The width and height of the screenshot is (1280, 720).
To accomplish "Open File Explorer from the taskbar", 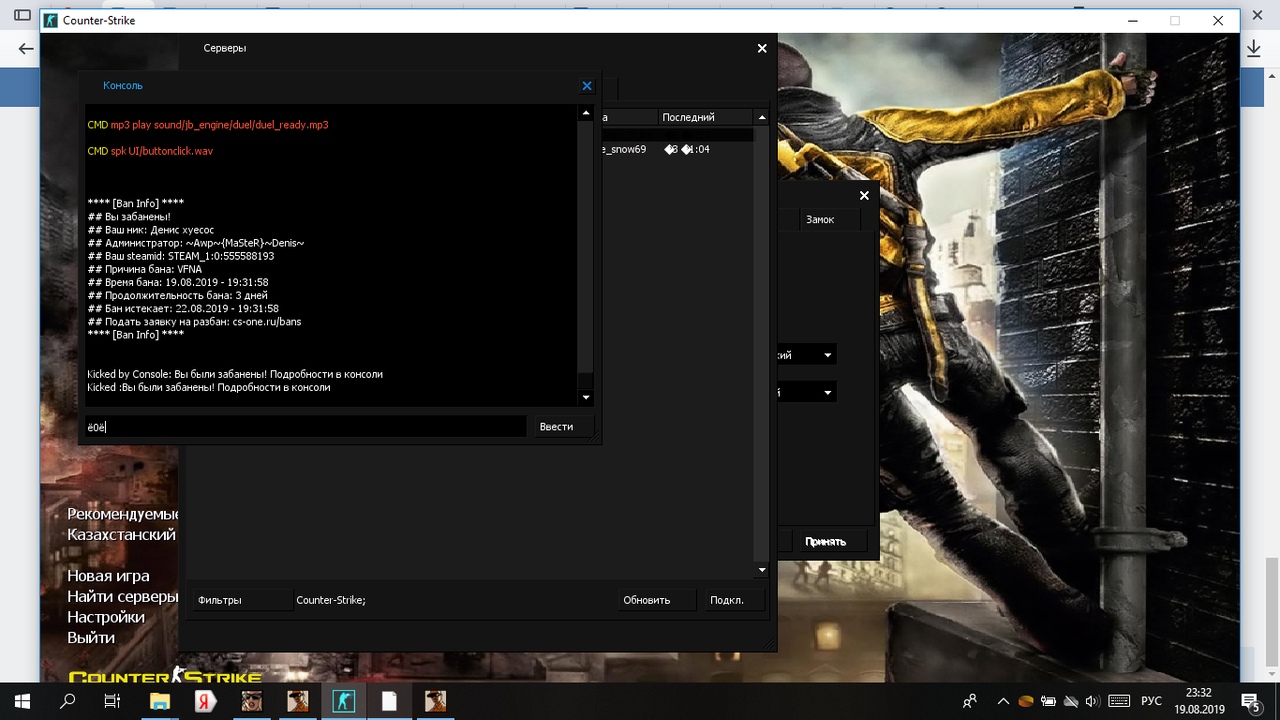I will [x=160, y=701].
